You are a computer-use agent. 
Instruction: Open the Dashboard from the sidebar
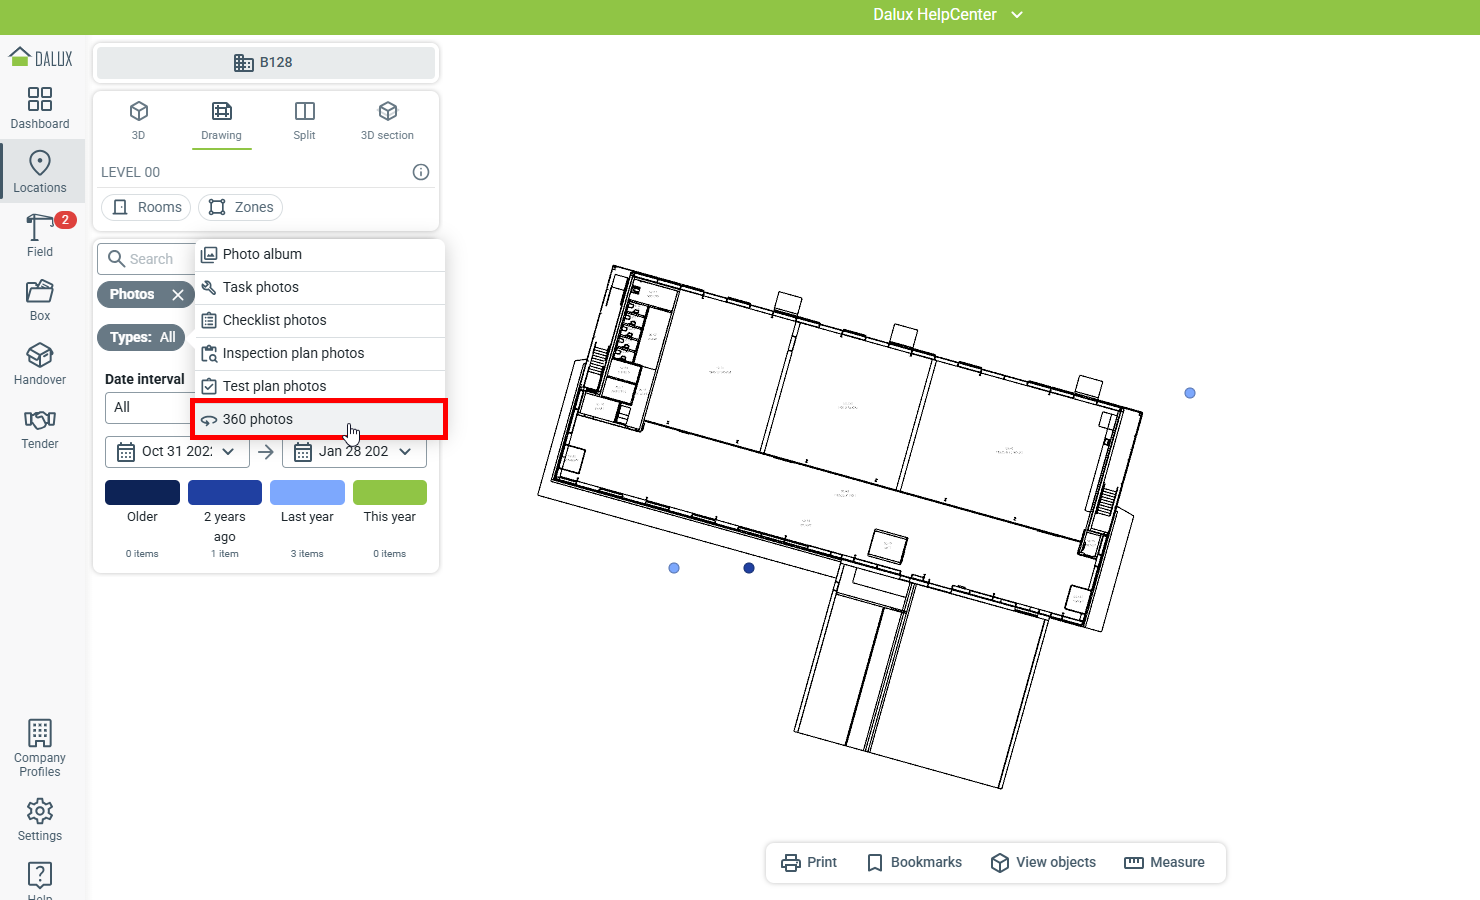tap(40, 108)
